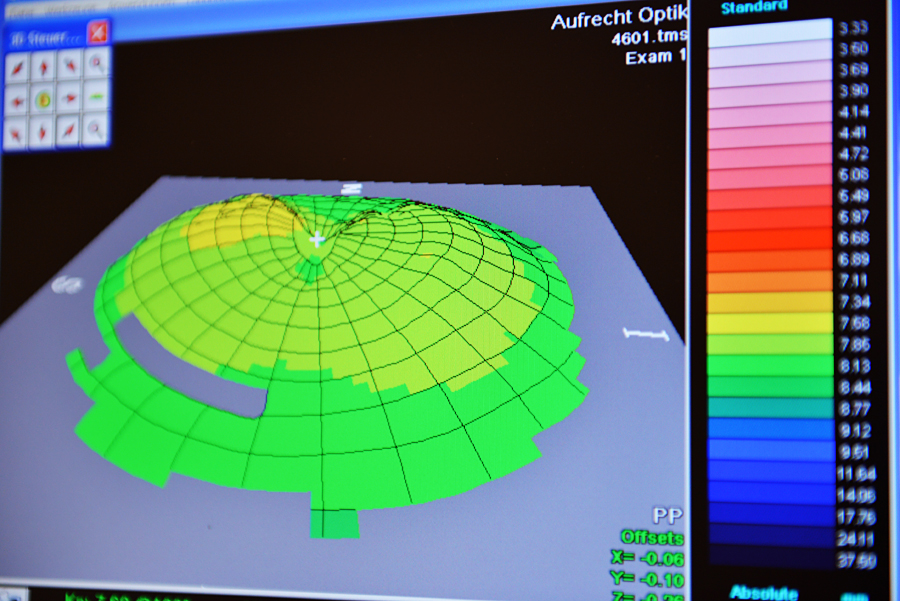This screenshot has width=900, height=601.
Task: Rotate the 3D map with the left arrow
Action: pyautogui.click(x=18, y=100)
